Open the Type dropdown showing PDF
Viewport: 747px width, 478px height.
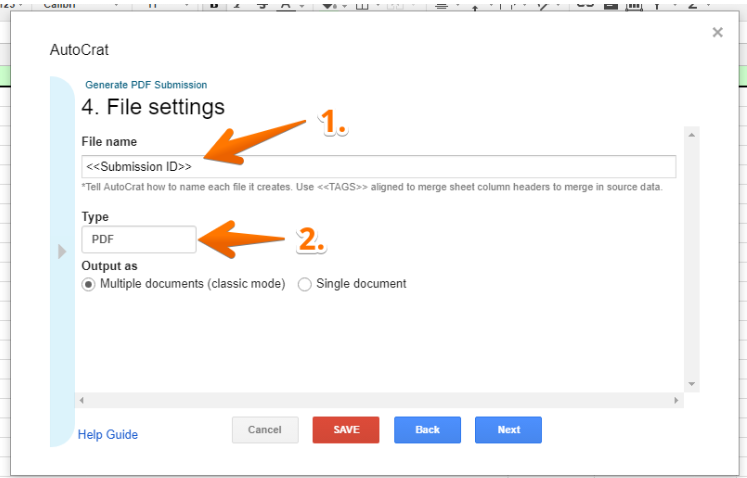click(139, 239)
